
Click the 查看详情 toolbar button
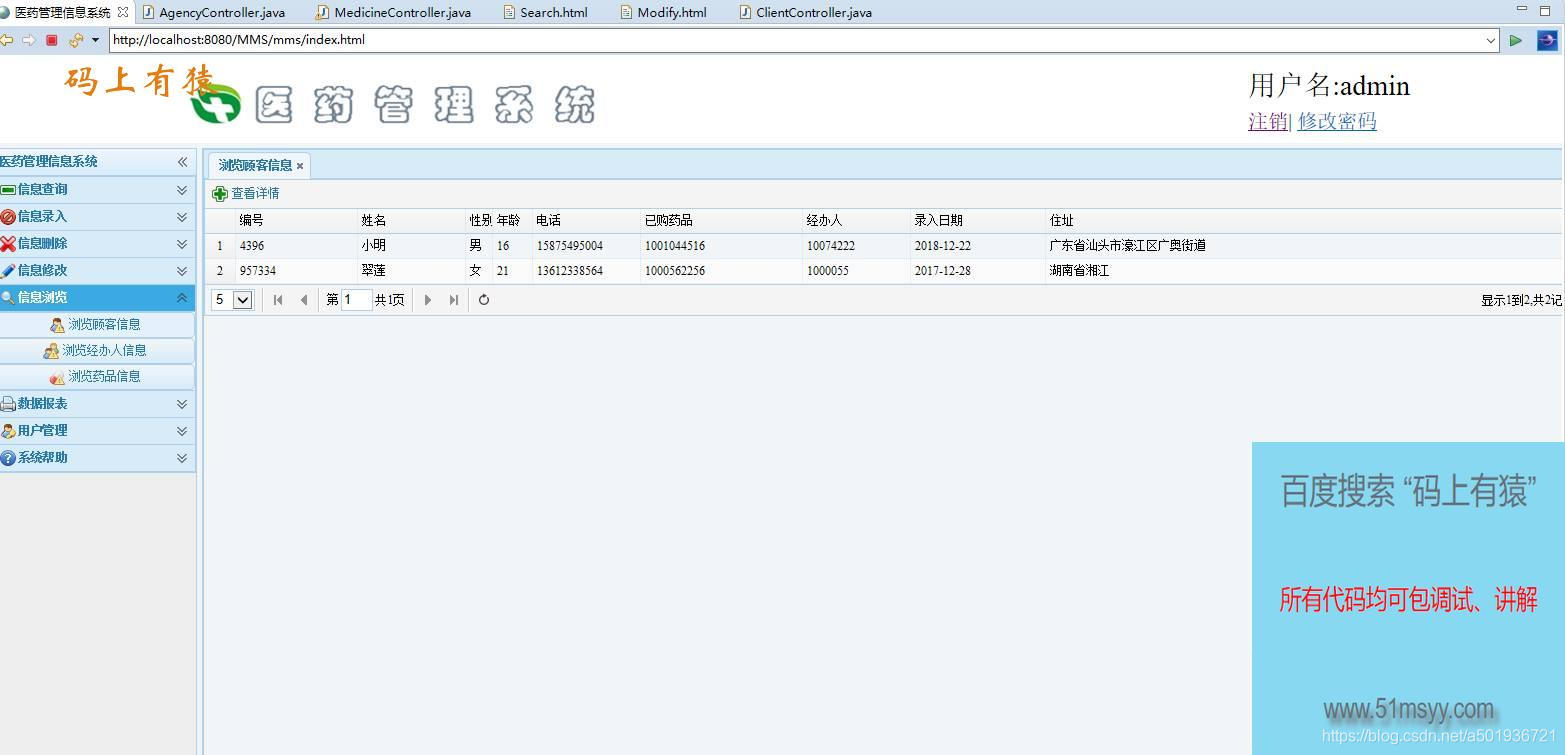[246, 193]
